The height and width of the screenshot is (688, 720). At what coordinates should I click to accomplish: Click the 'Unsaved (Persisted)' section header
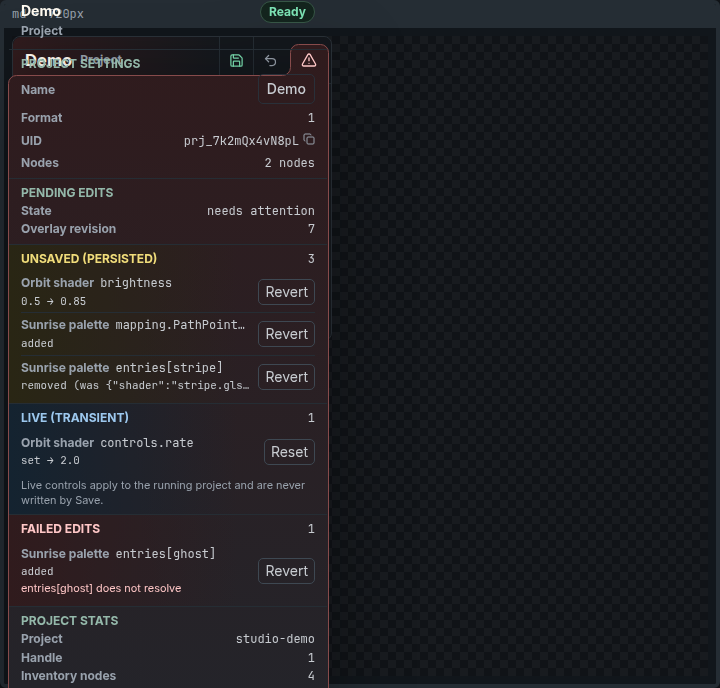[89, 259]
